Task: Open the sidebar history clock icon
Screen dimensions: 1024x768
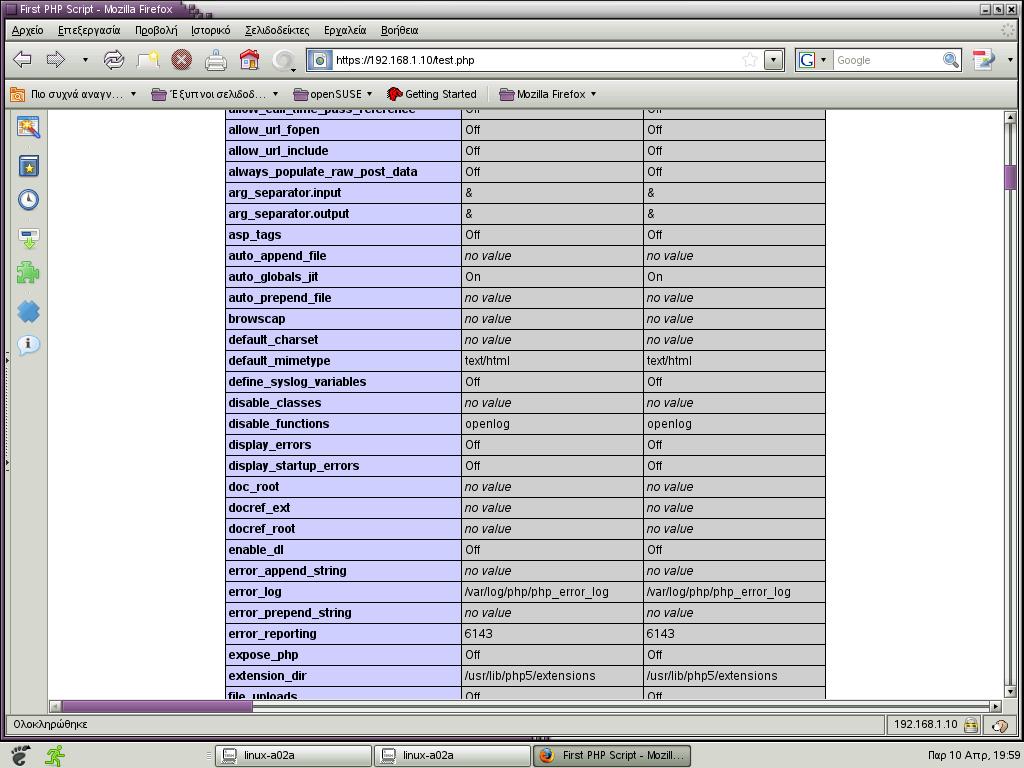Action: pos(28,199)
